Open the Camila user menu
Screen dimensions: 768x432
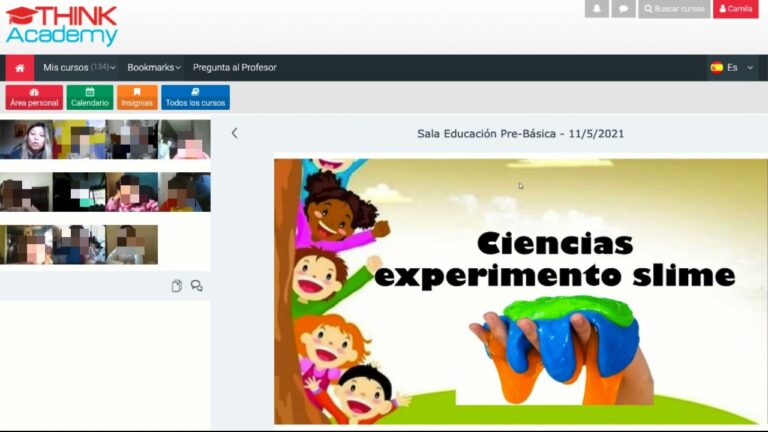[736, 9]
